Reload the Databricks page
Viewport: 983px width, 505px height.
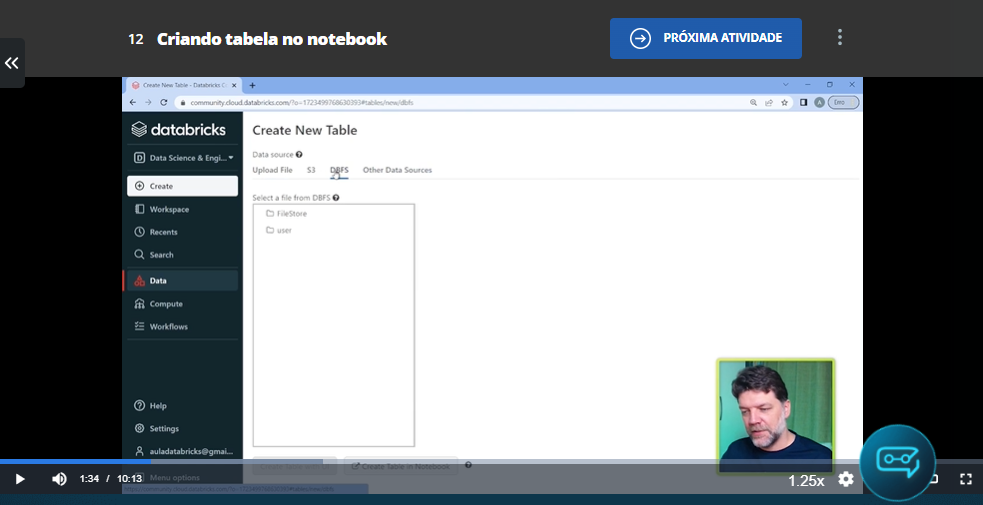click(164, 102)
